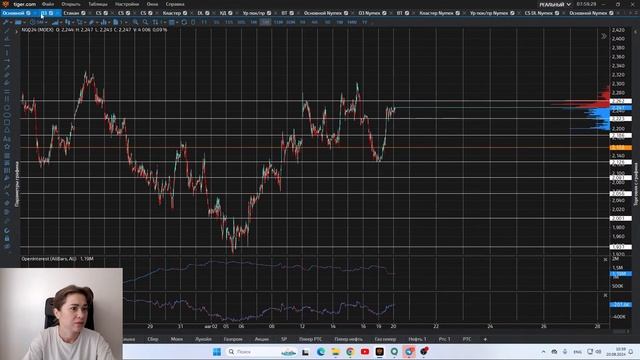Click round check icon on Кластер Nymex tab
Image resolution: width=640 pixels, height=360 pixels.
click(x=458, y=13)
